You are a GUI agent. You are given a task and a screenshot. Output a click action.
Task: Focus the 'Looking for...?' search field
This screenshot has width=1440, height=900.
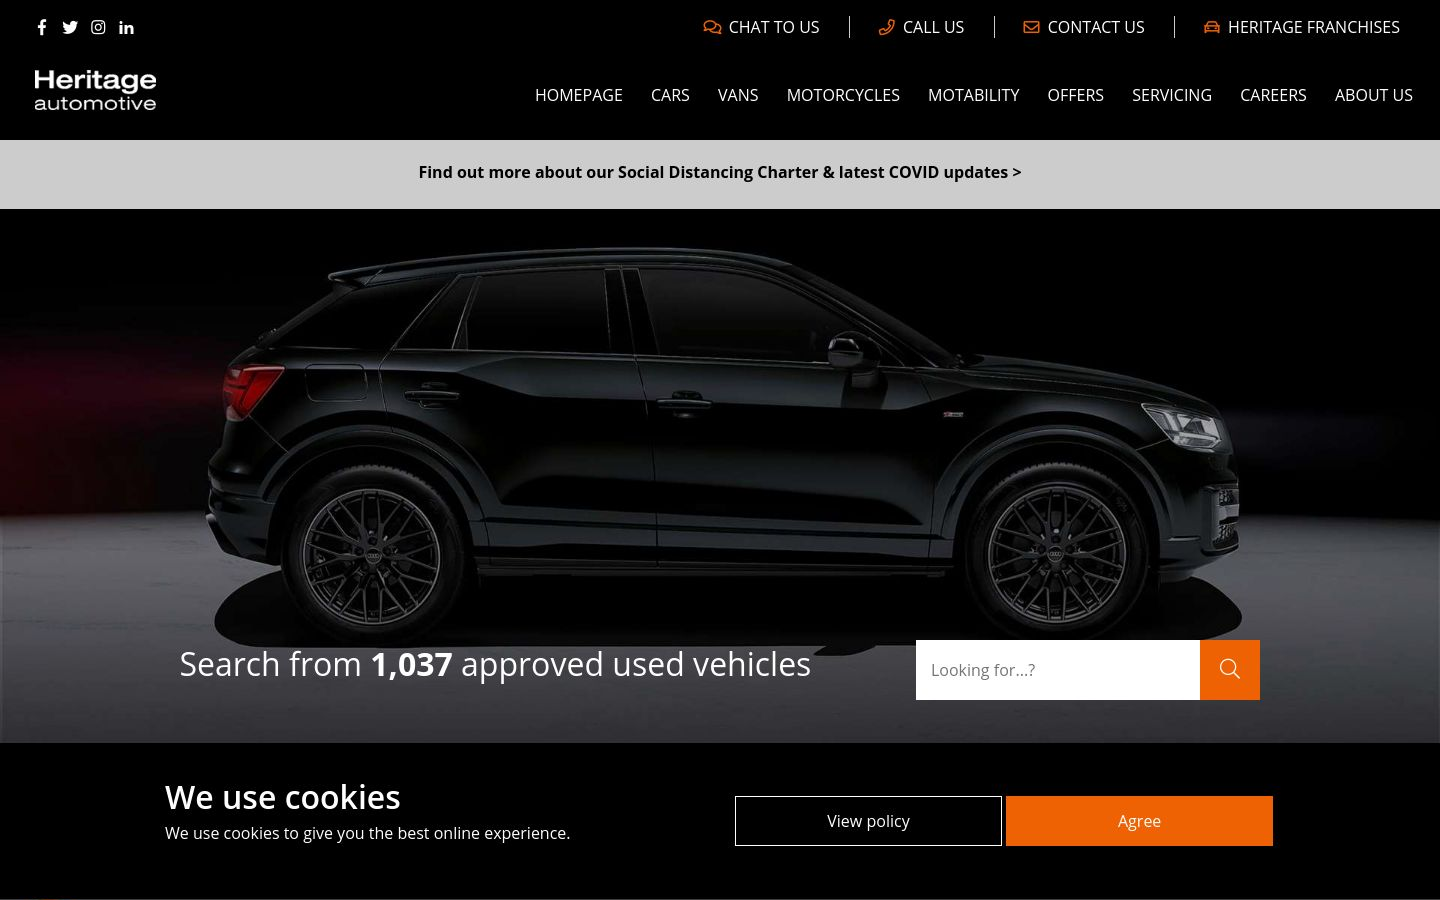(1058, 670)
